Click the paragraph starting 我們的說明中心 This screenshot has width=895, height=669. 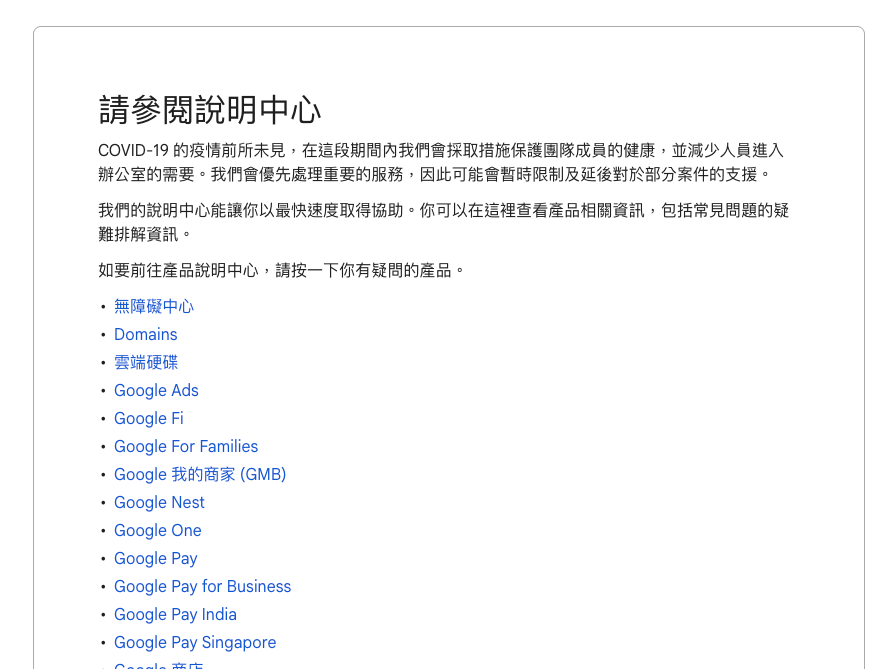coord(440,222)
